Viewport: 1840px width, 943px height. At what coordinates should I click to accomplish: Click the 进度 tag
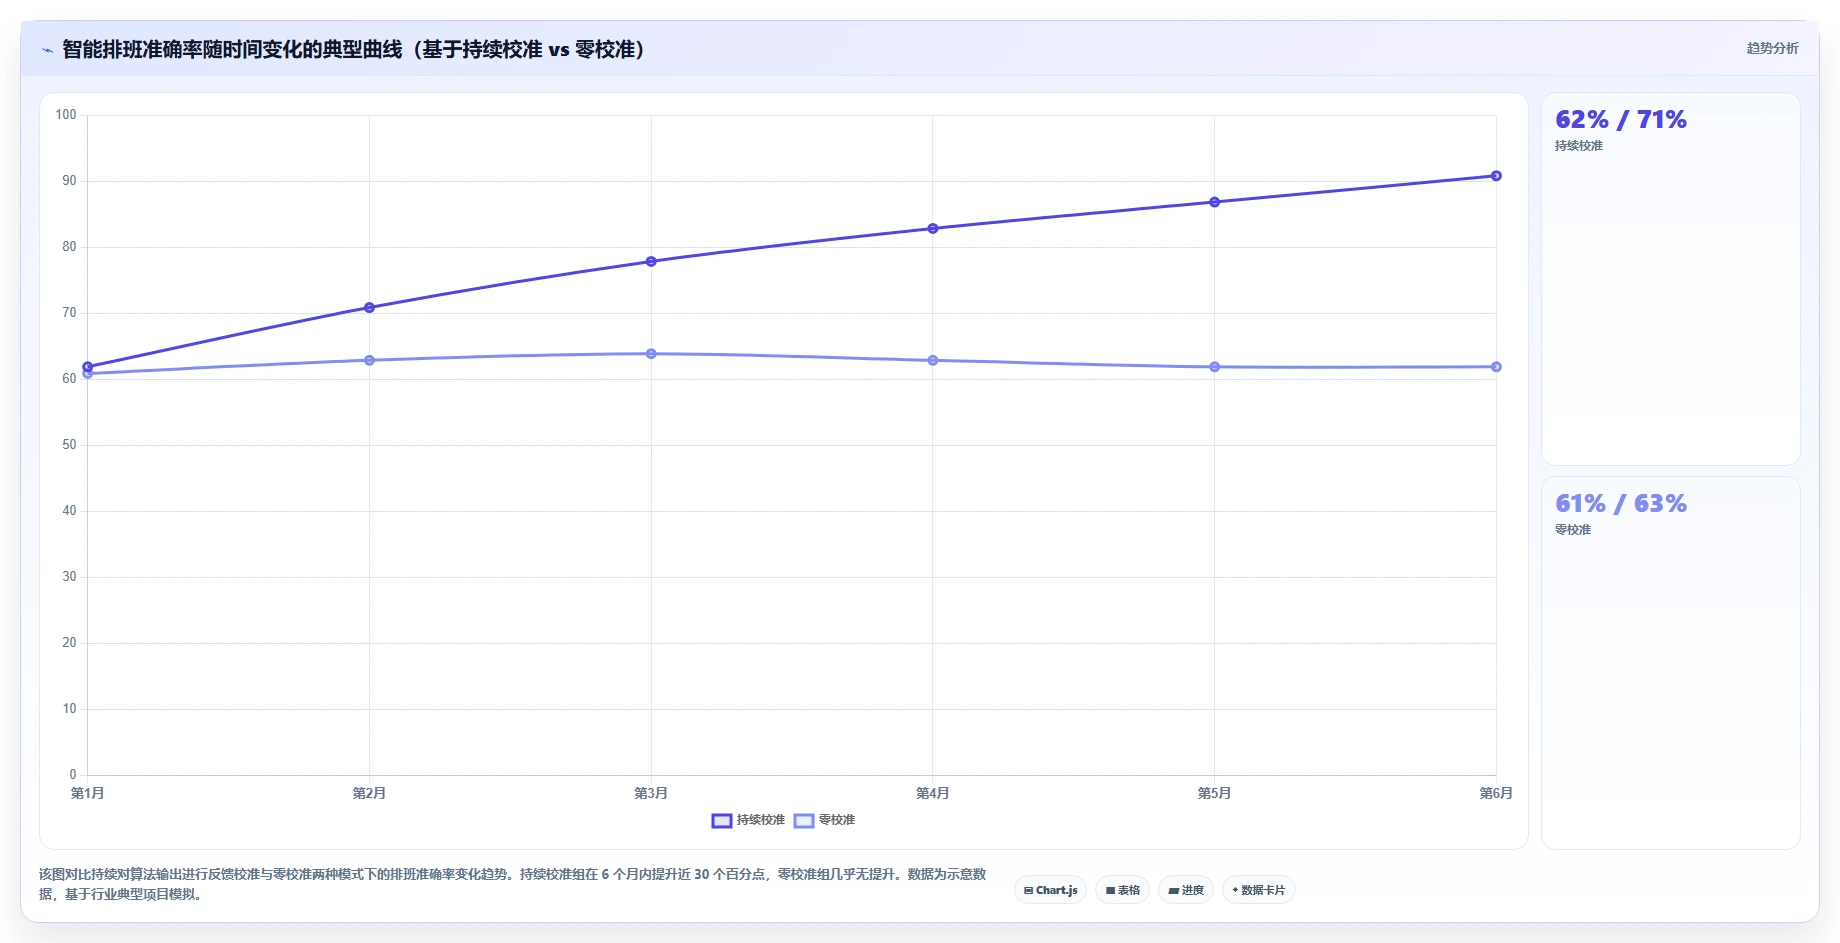click(1186, 890)
